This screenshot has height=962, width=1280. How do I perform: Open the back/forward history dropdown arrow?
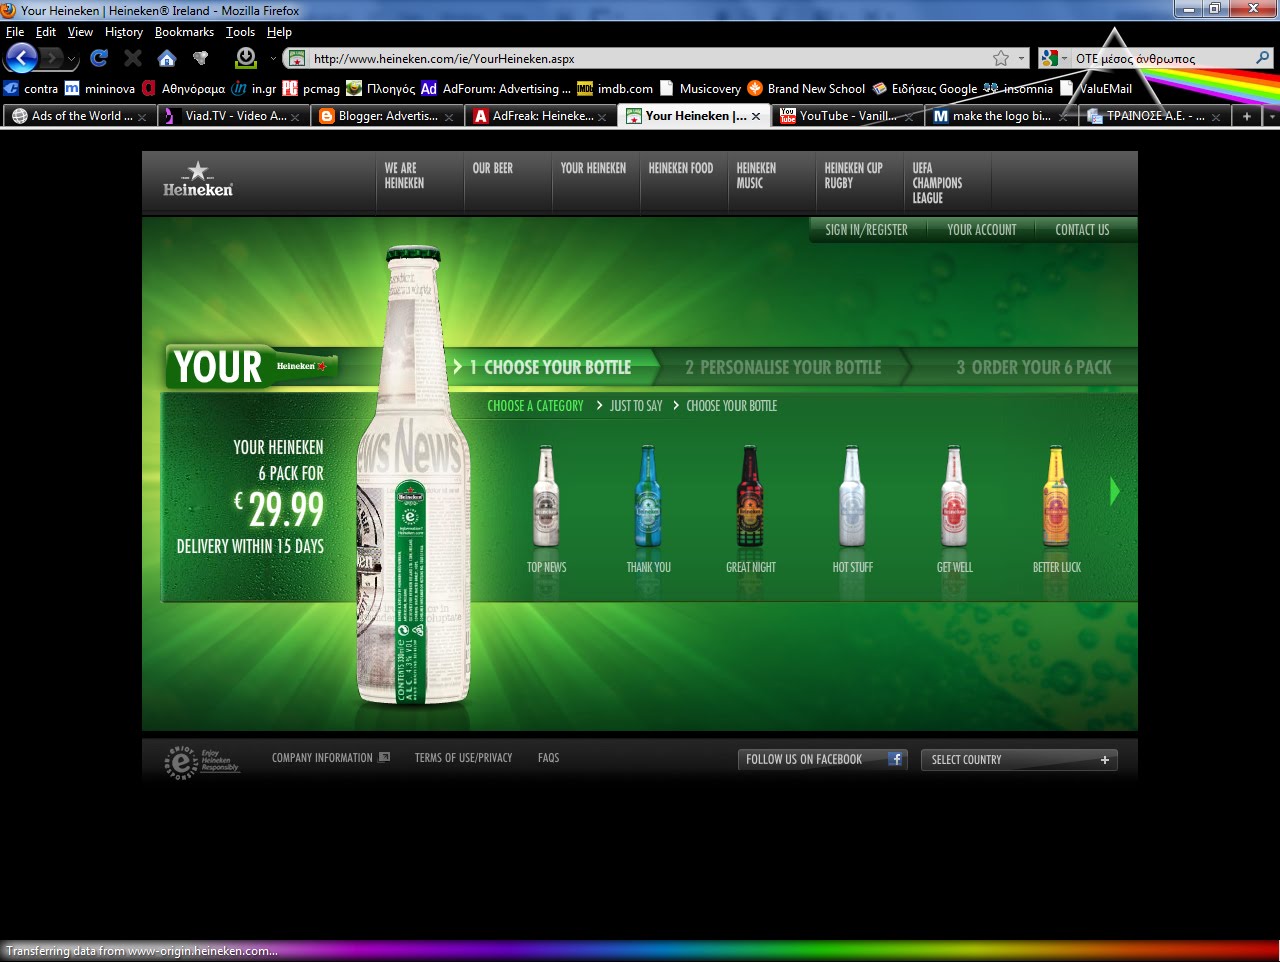click(x=71, y=60)
